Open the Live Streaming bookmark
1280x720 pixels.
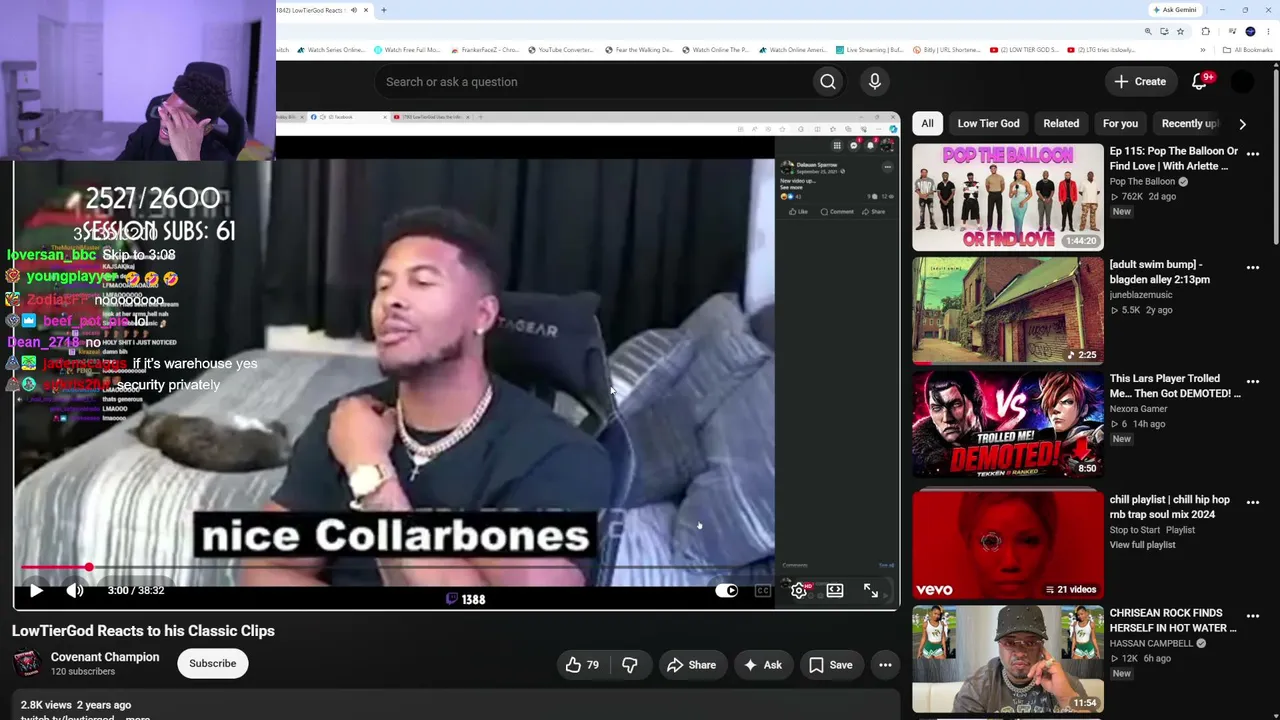point(869,50)
